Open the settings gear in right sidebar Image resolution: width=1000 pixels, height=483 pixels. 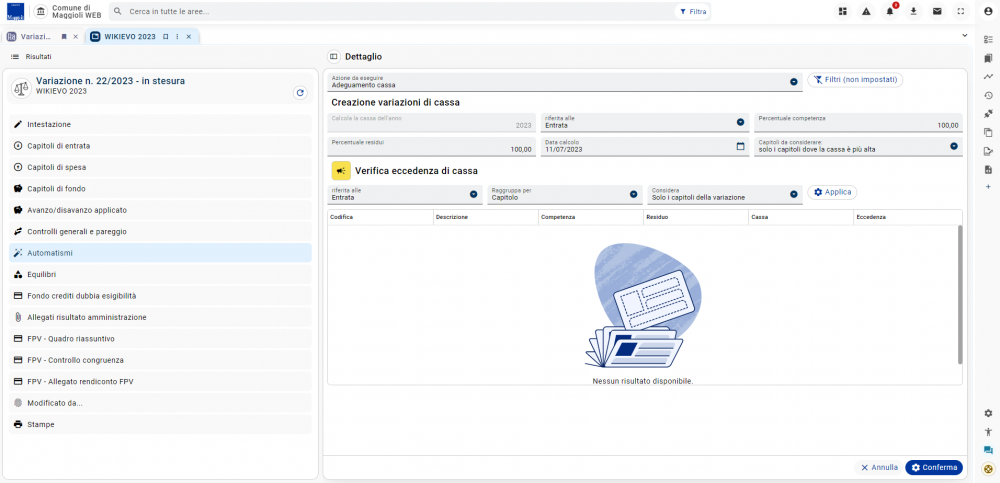click(x=989, y=413)
